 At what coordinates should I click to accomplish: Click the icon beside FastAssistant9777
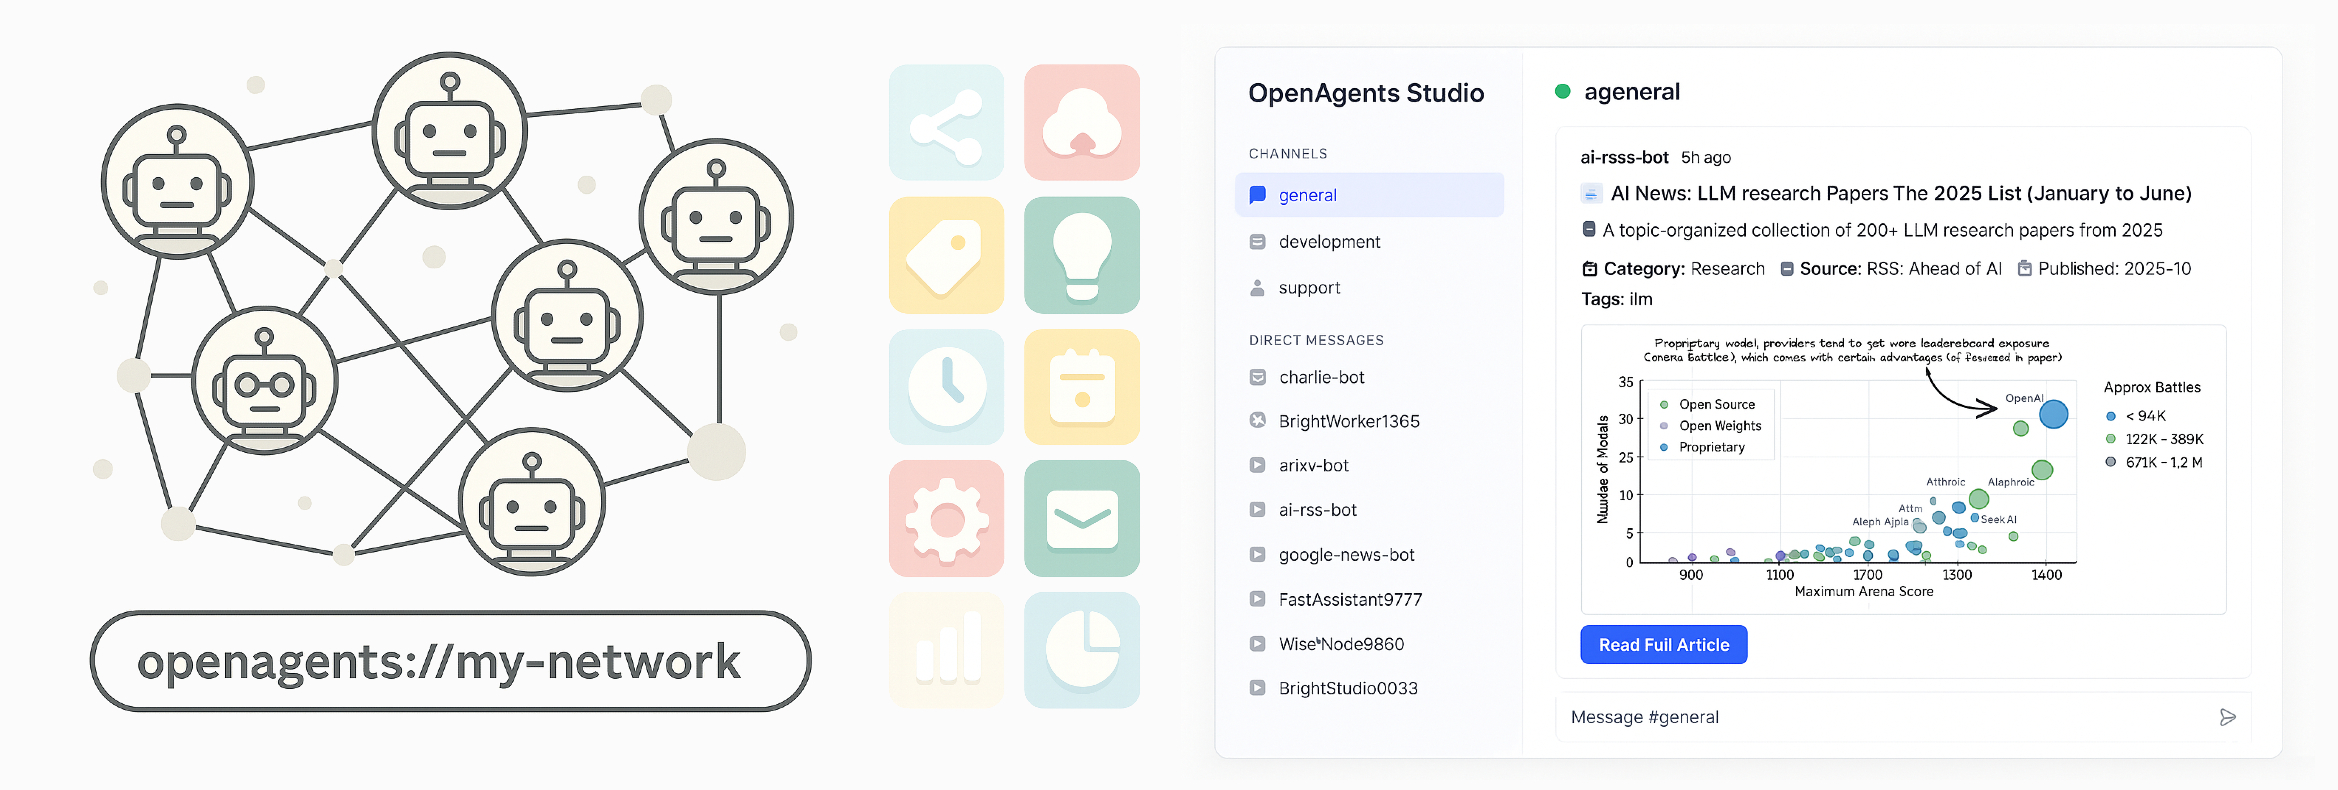[x=1258, y=599]
